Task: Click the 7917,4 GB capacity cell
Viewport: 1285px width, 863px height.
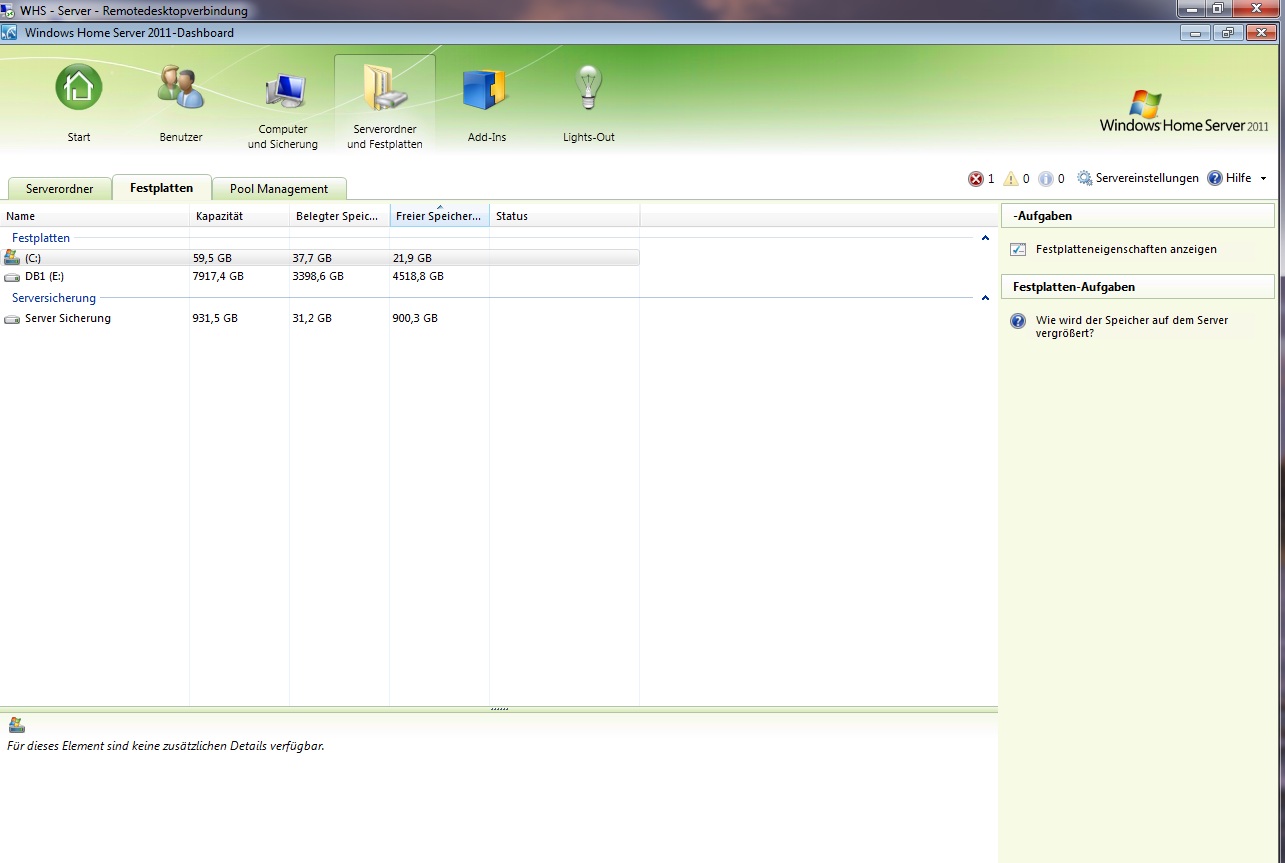Action: click(x=218, y=276)
